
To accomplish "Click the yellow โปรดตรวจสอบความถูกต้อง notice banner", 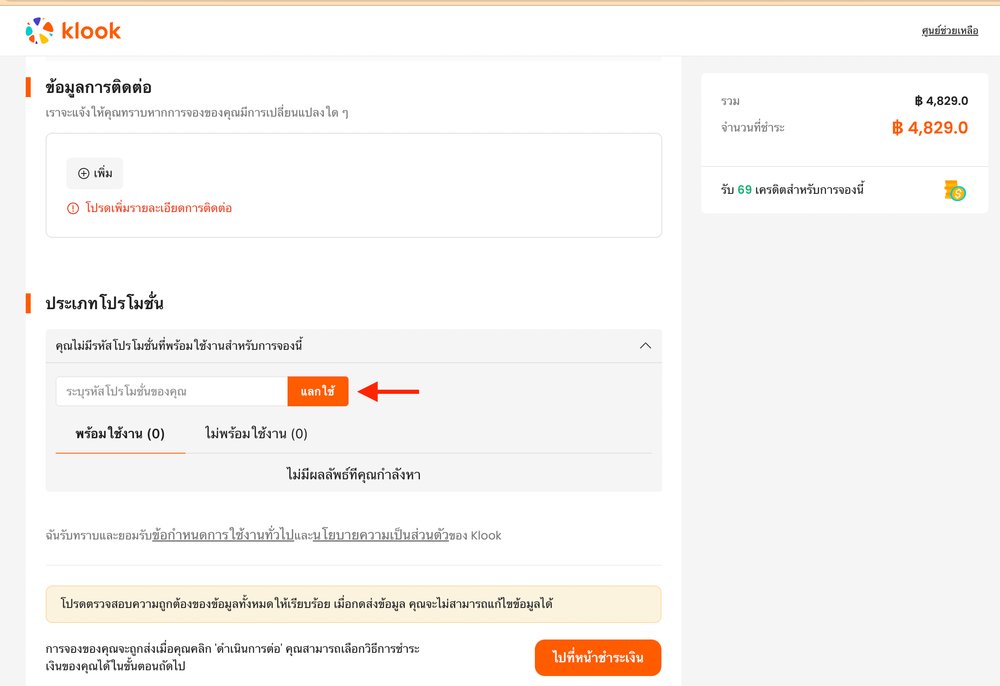I will [353, 604].
